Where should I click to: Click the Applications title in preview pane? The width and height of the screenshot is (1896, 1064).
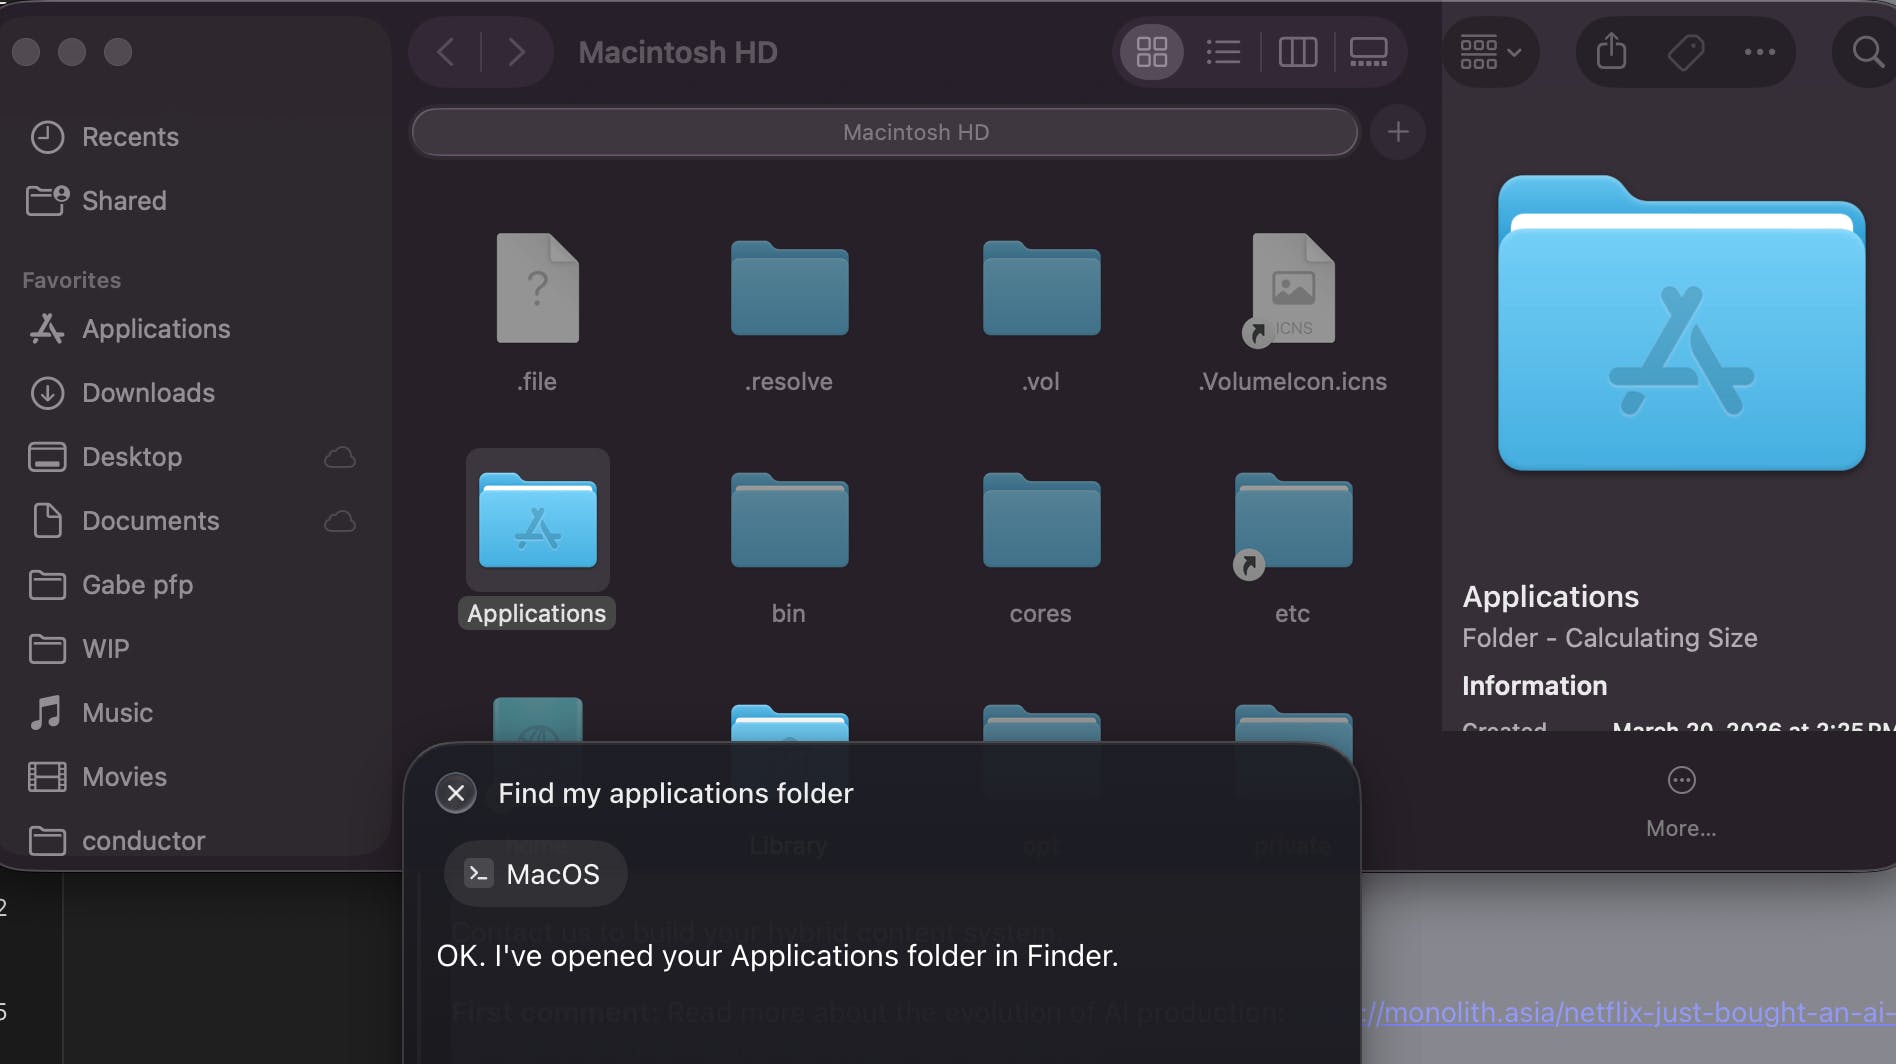click(x=1551, y=597)
